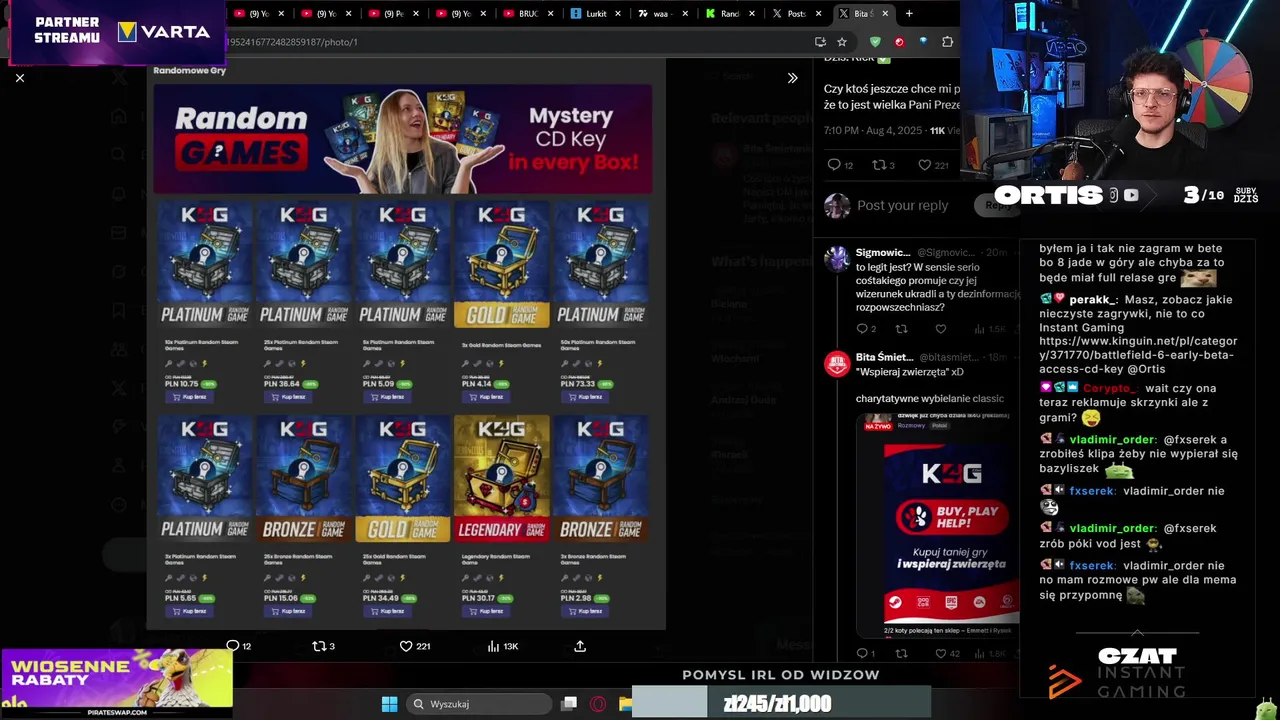1280x720 pixels.
Task: Select the first-row Gold Random Game box
Action: 502,264
